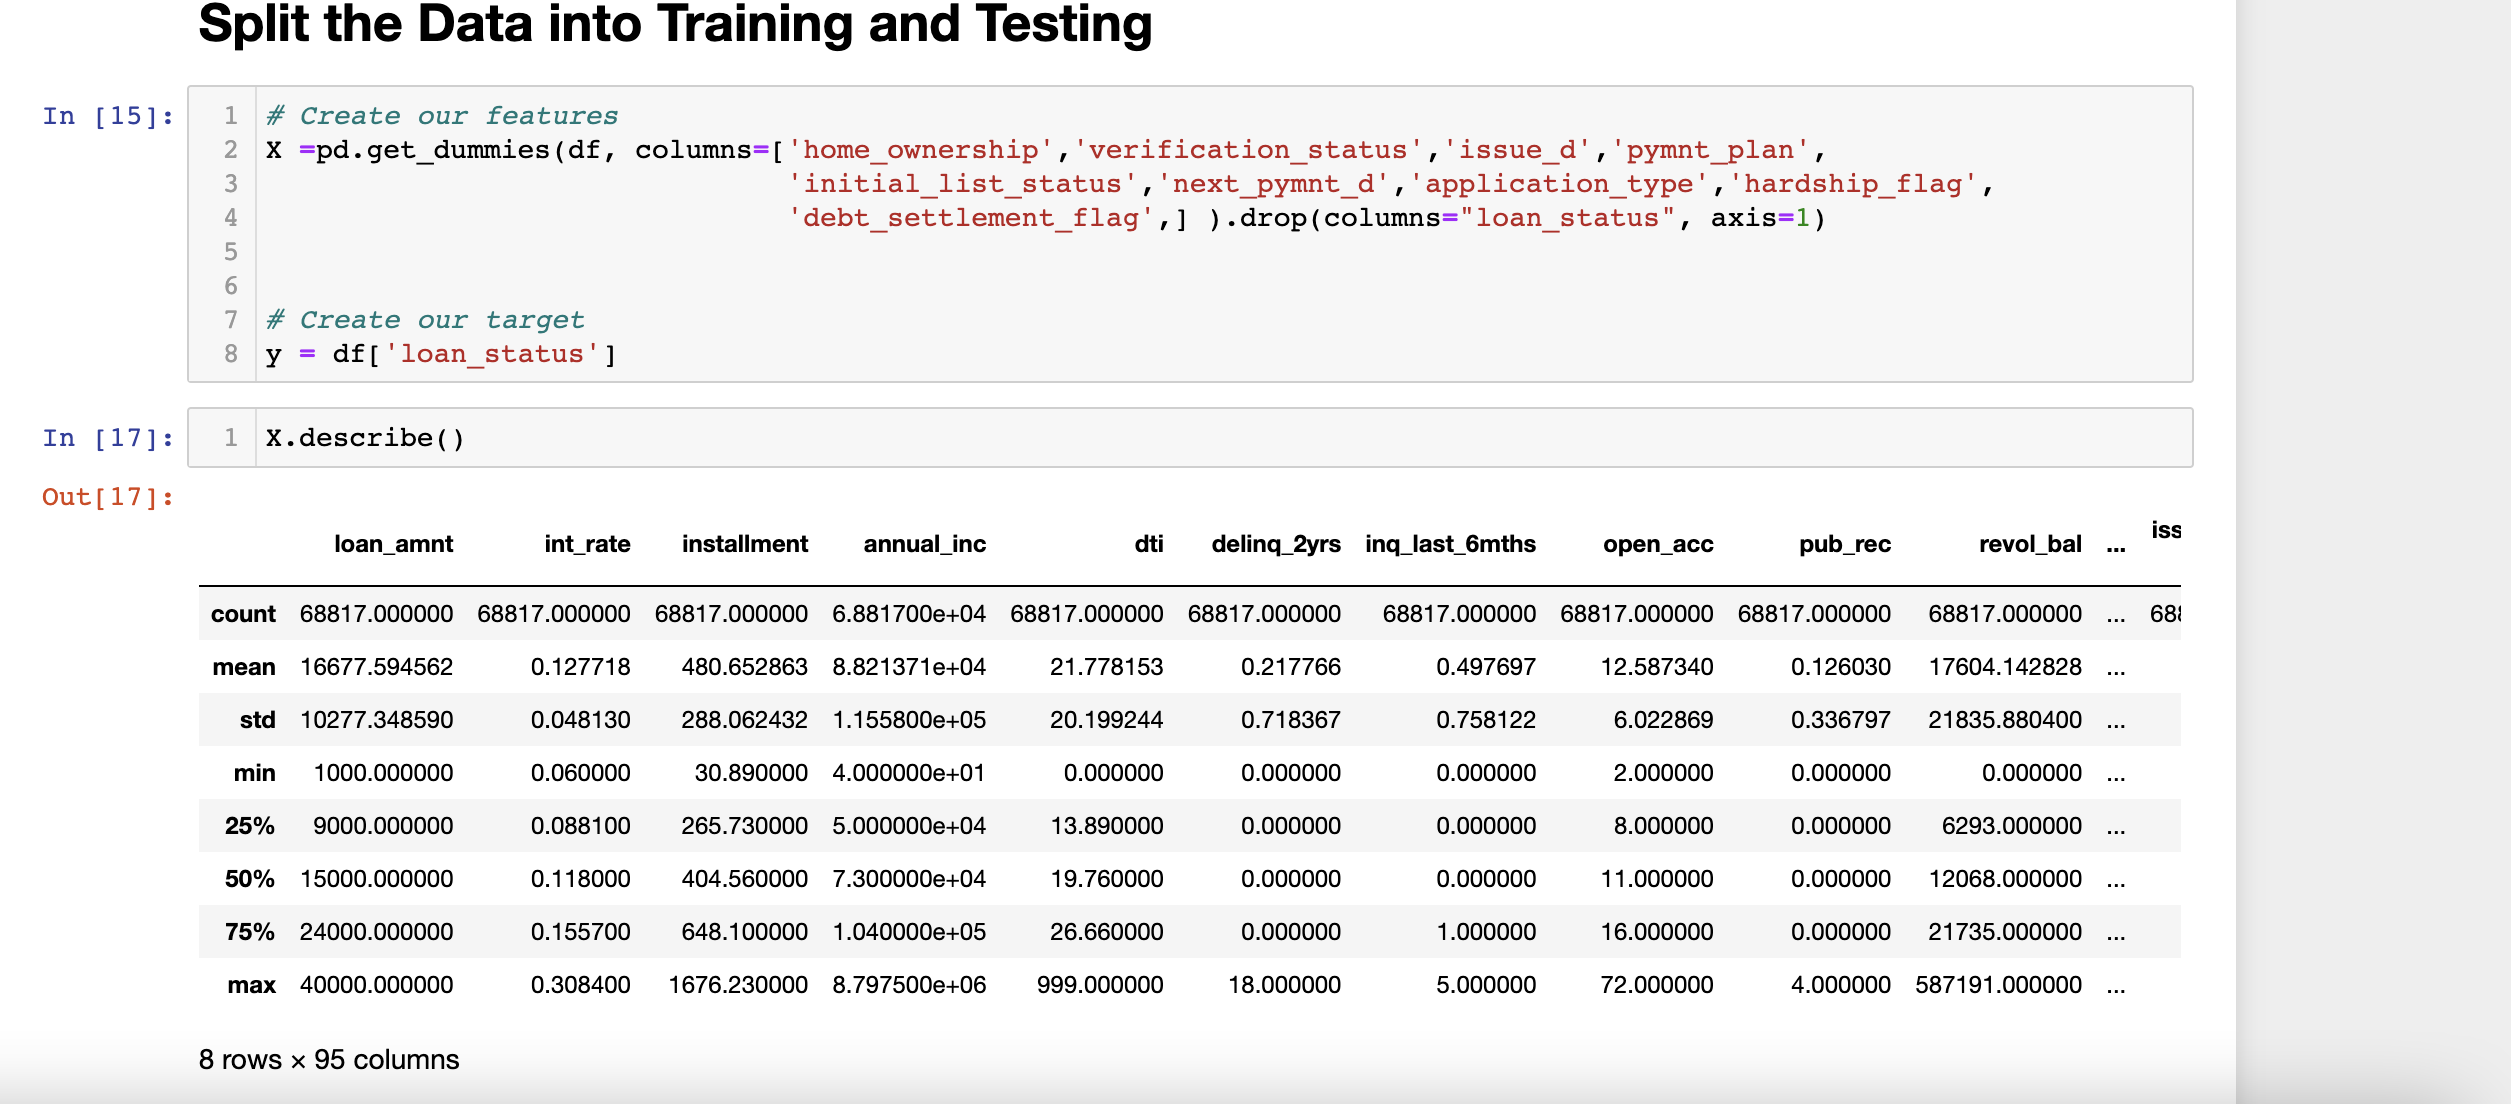Click the 8 rows × 95 columns text
The height and width of the screenshot is (1104, 2511).
[x=329, y=1059]
